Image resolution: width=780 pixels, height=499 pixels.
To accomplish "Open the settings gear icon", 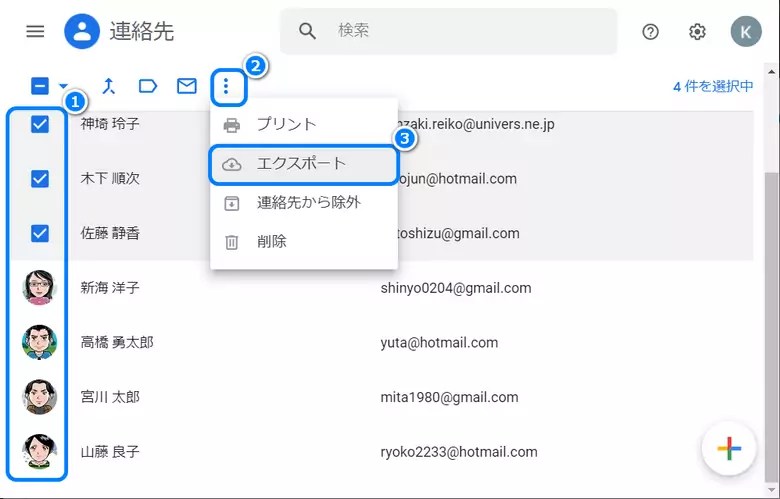I will [697, 32].
